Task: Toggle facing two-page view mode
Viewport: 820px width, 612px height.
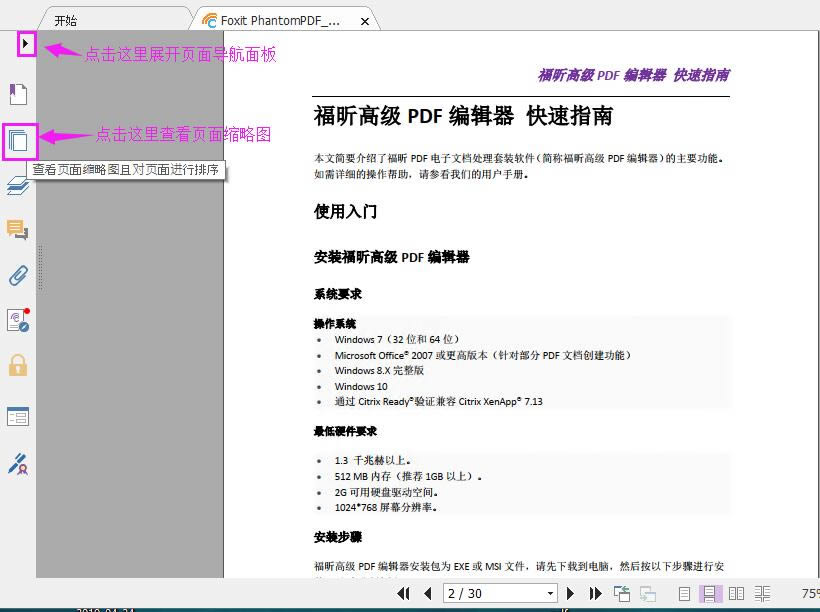Action: pos(736,594)
